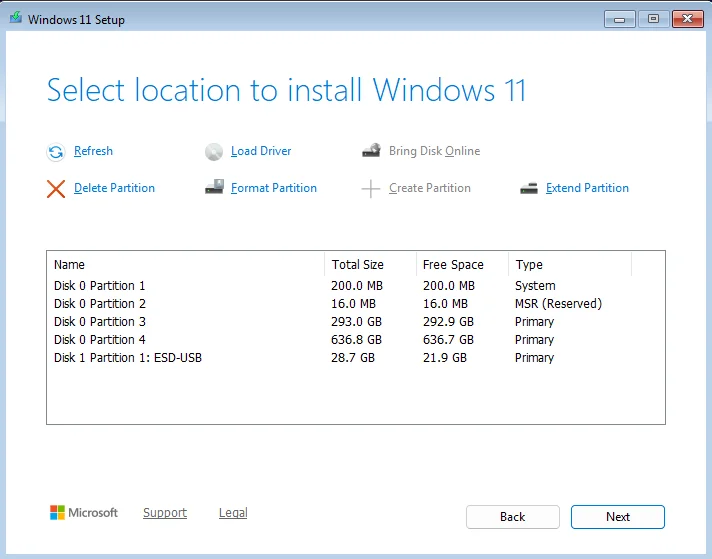Click the red X Delete Partition icon
Image resolution: width=712 pixels, height=559 pixels.
coord(56,189)
